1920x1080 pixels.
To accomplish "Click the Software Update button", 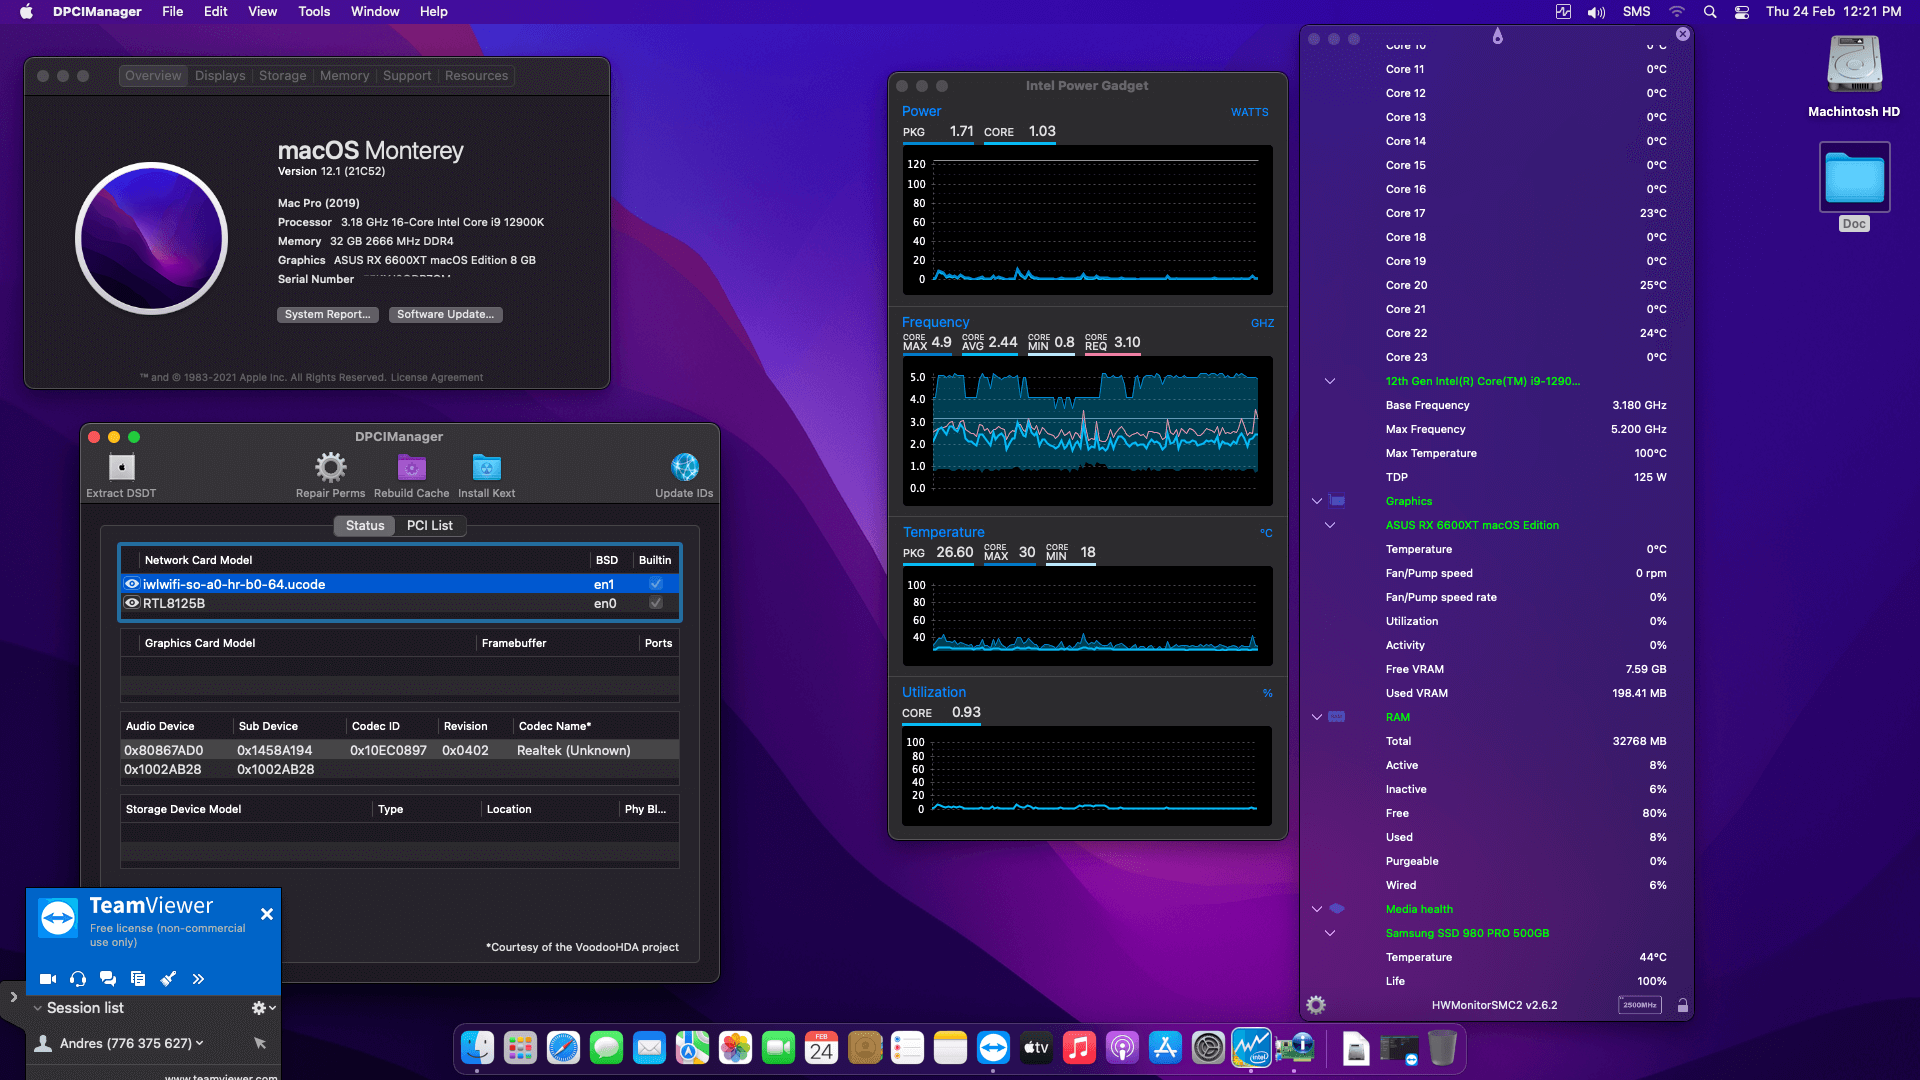I will coord(445,315).
